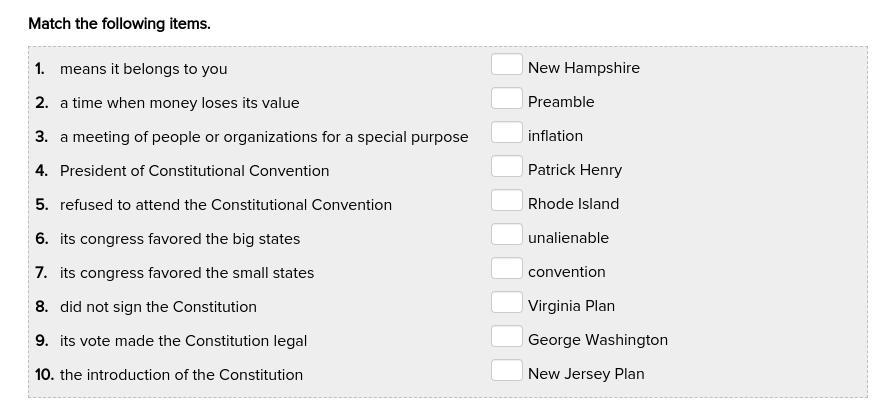
Task: Click the clue 'President of Constitutional Convention'
Action: pos(195,171)
